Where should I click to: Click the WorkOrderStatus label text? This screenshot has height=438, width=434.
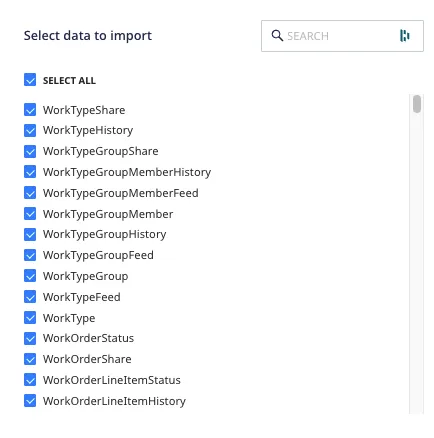pos(88,338)
